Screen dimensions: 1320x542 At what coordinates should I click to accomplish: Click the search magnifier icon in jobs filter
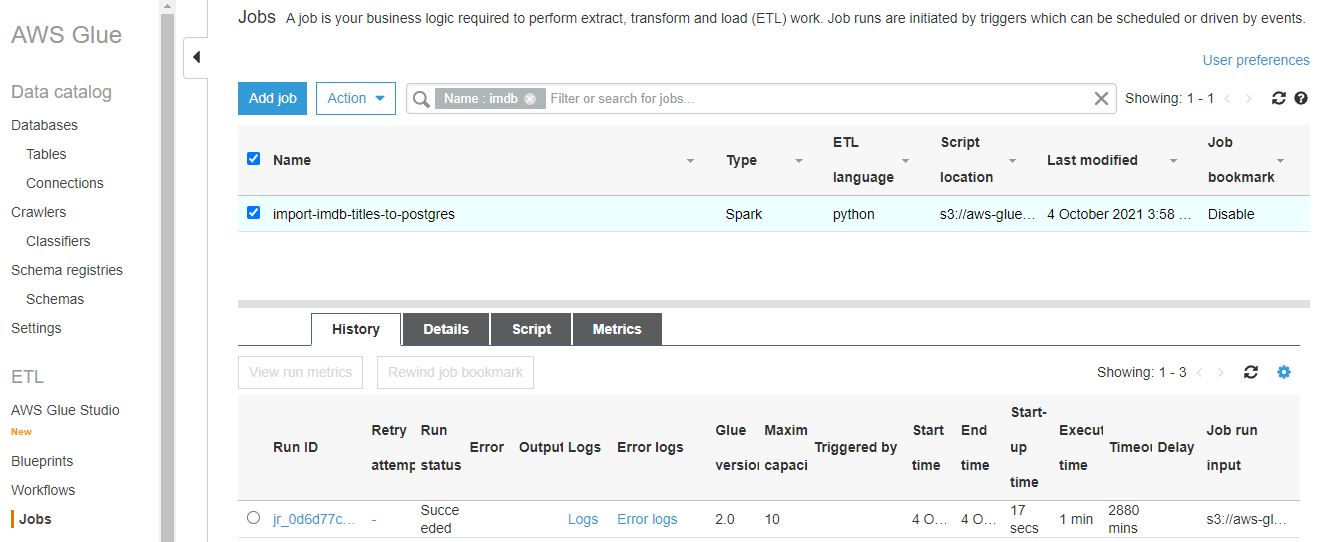coord(421,99)
